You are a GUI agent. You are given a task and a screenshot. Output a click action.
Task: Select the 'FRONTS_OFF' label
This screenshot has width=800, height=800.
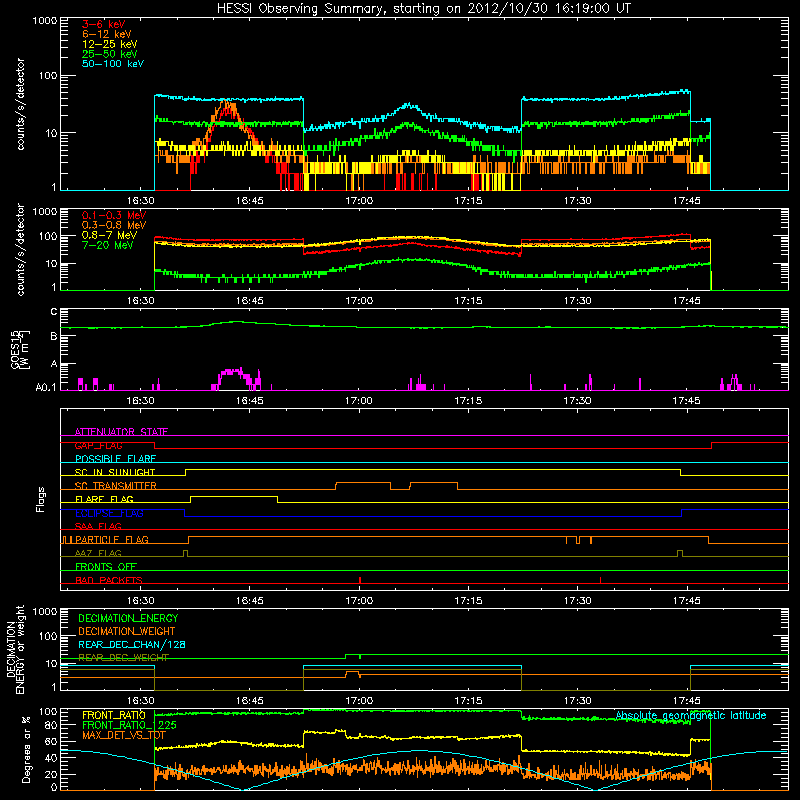(x=106, y=566)
